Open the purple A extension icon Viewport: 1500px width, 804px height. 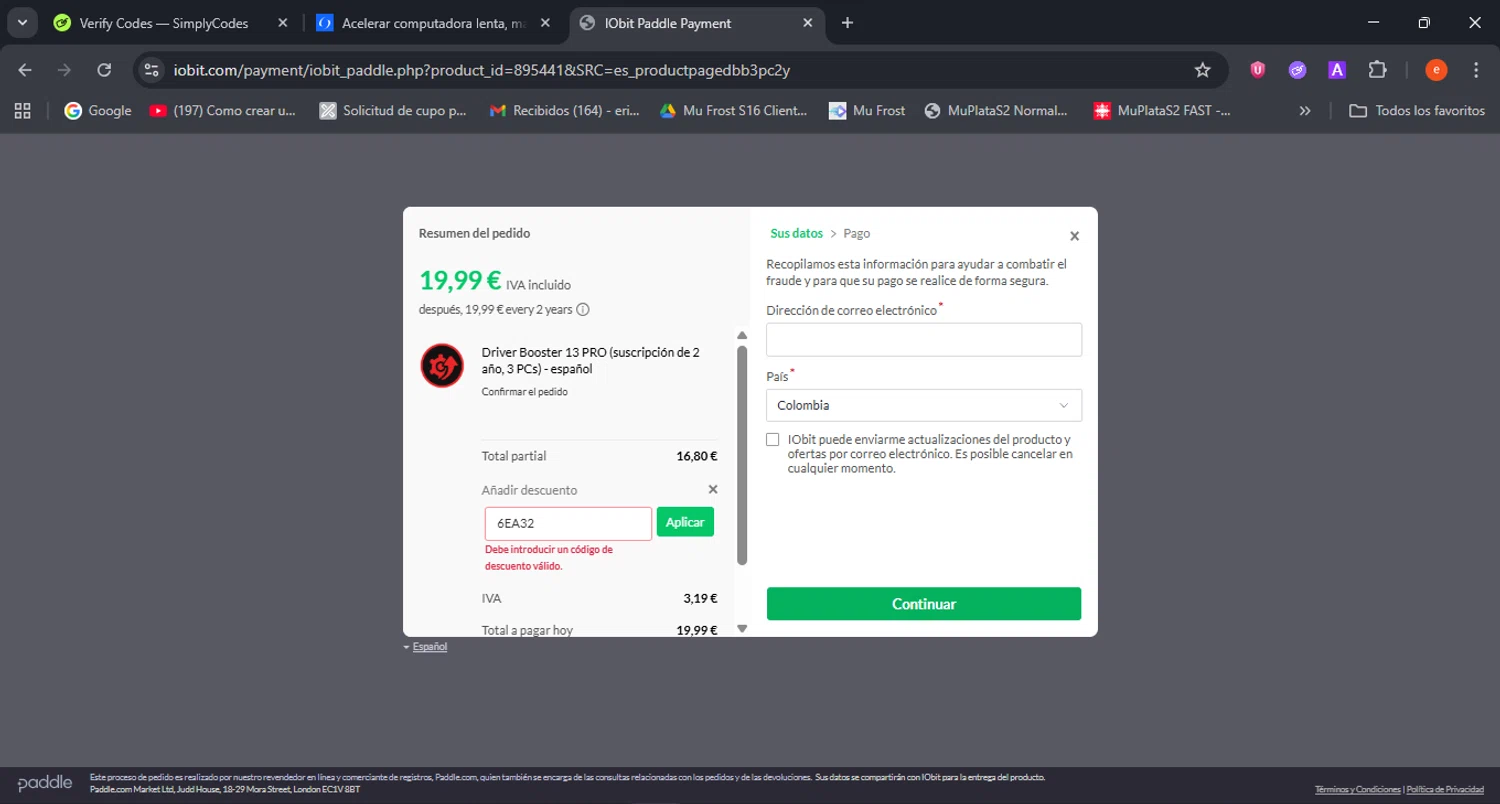pos(1336,70)
